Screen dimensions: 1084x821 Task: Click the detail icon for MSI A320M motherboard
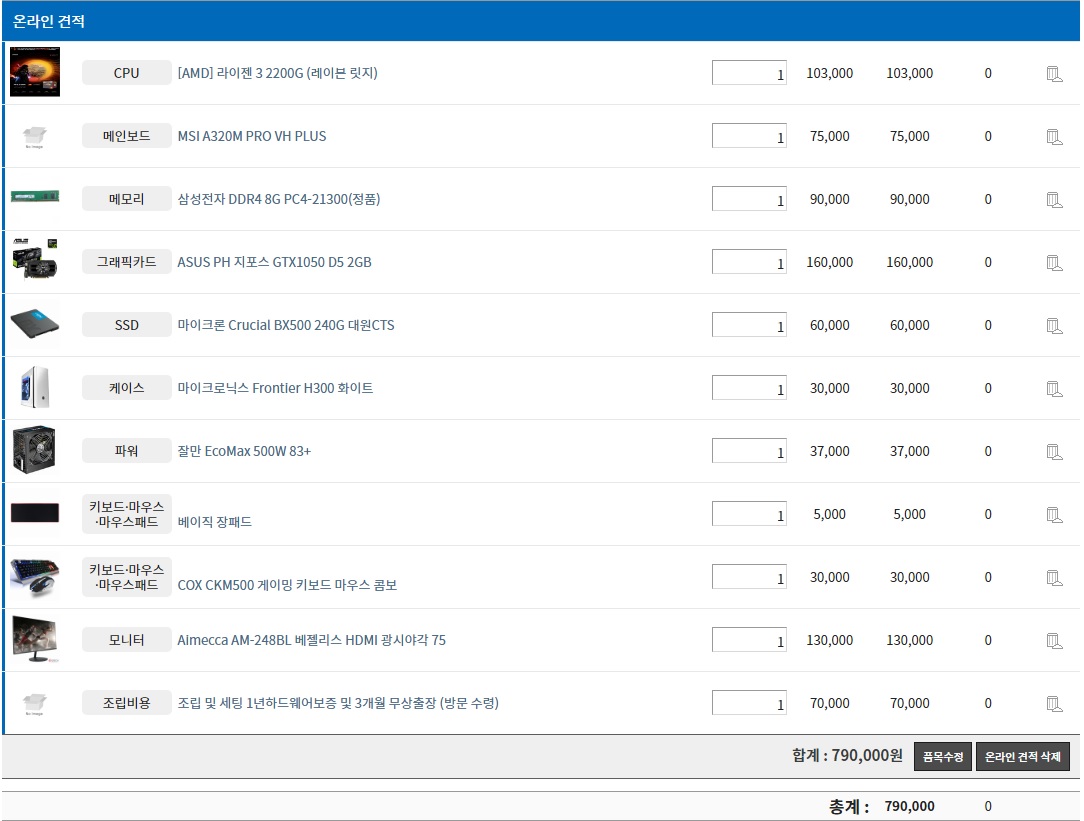1054,137
